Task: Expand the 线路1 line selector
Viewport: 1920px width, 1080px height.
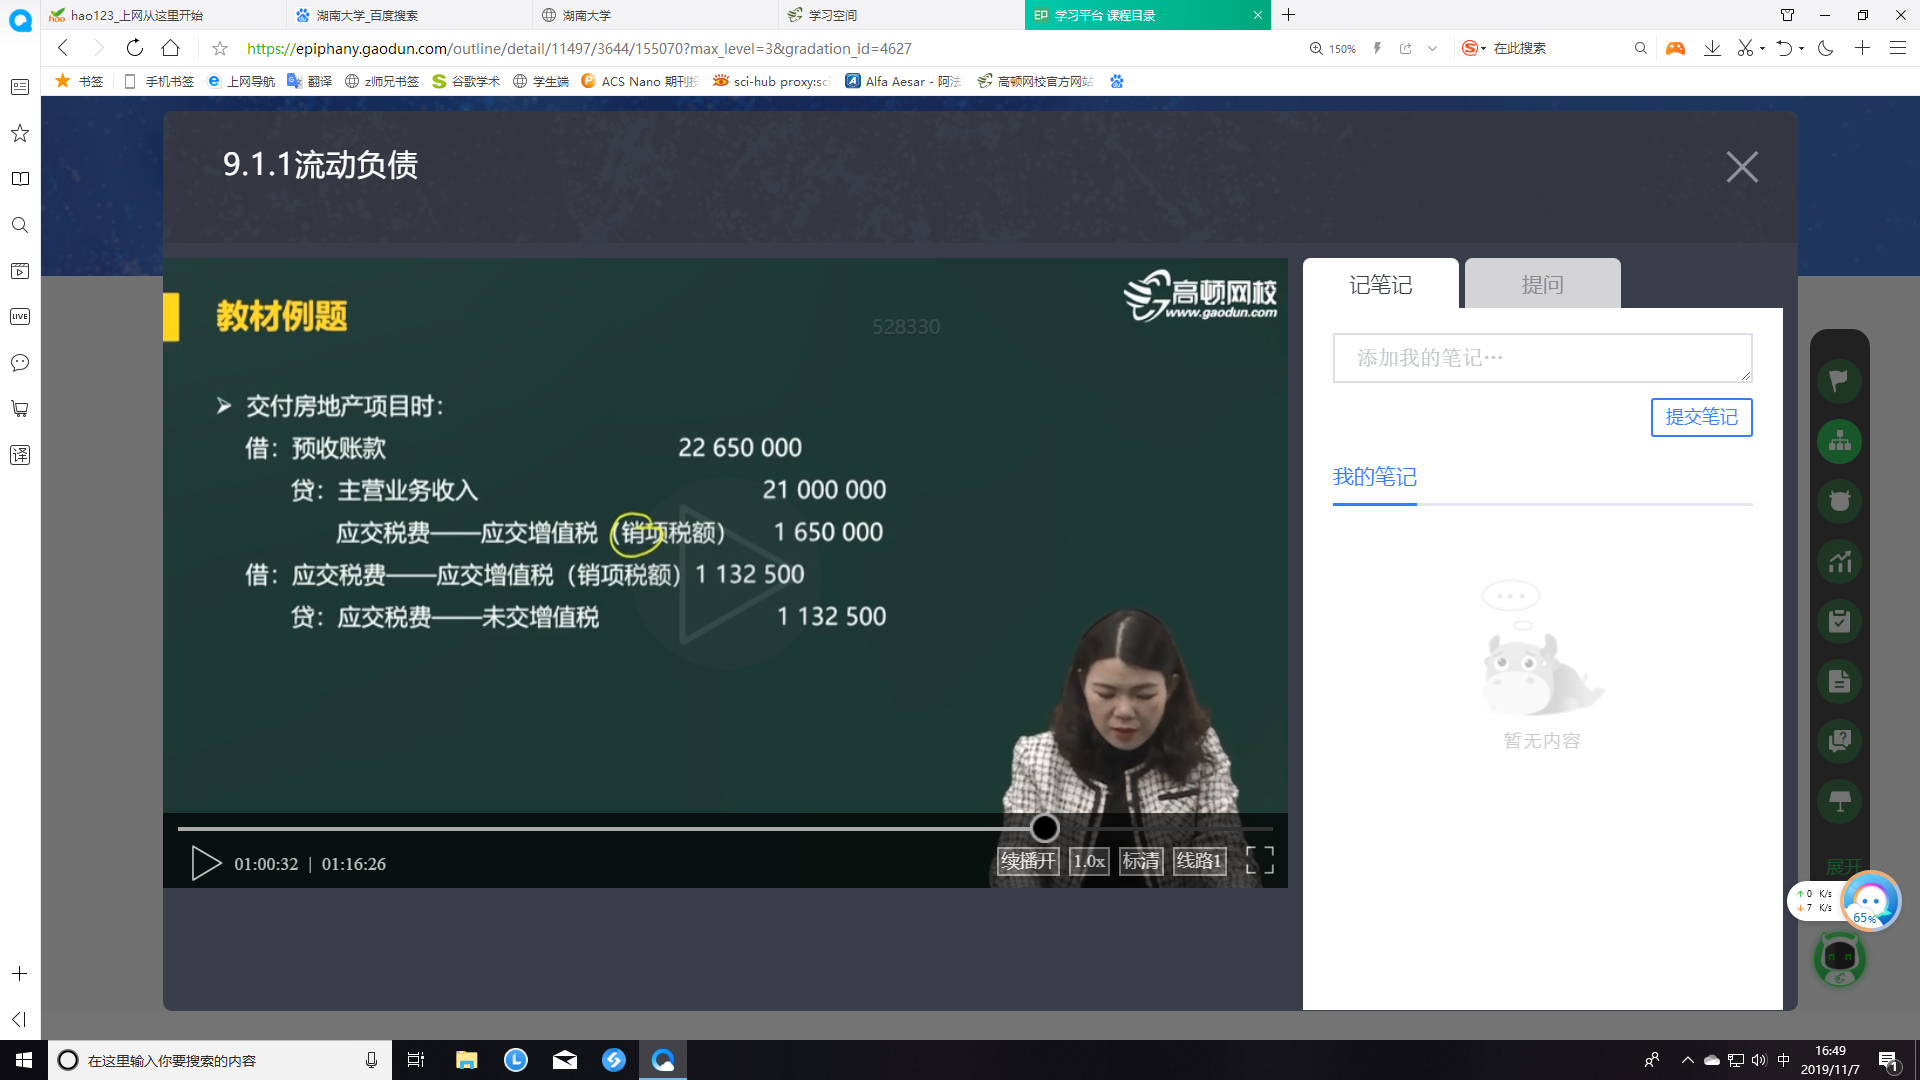Action: [x=1198, y=861]
